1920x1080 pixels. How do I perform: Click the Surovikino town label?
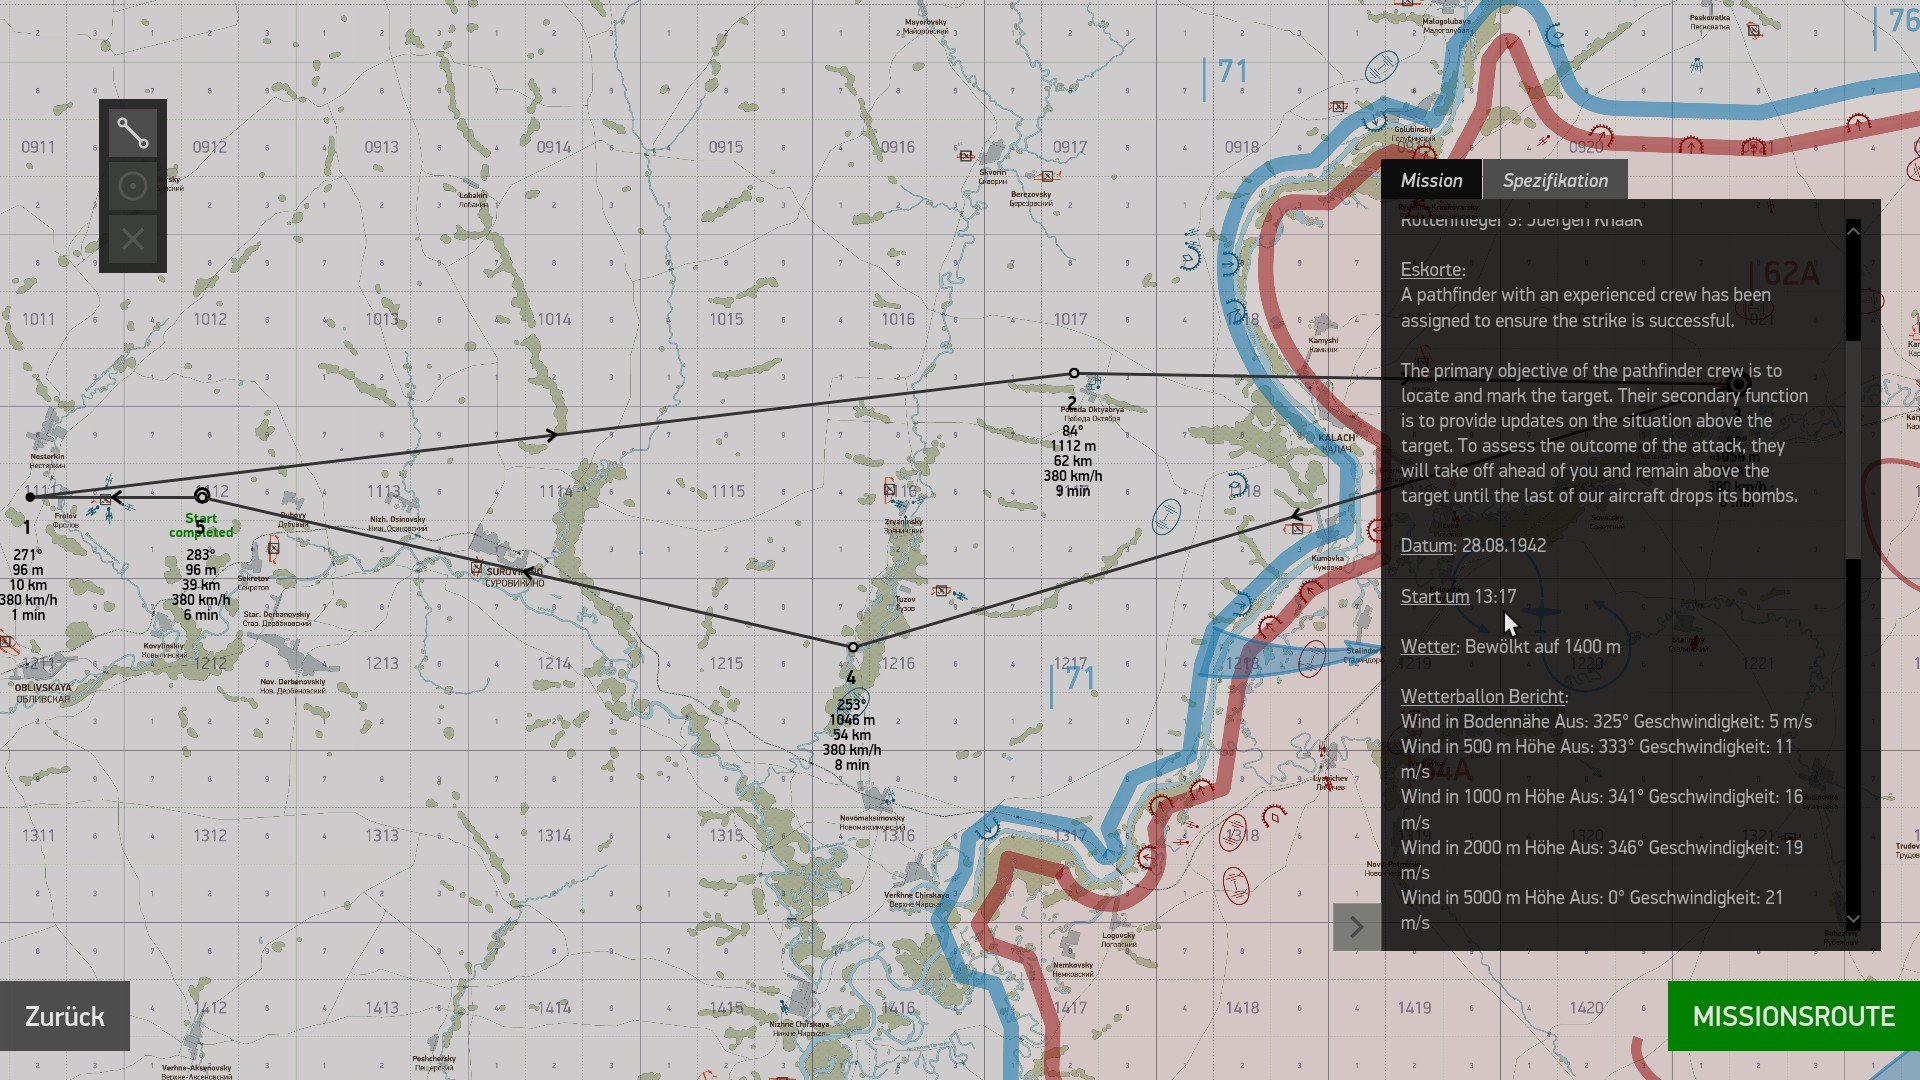pyautogui.click(x=515, y=577)
